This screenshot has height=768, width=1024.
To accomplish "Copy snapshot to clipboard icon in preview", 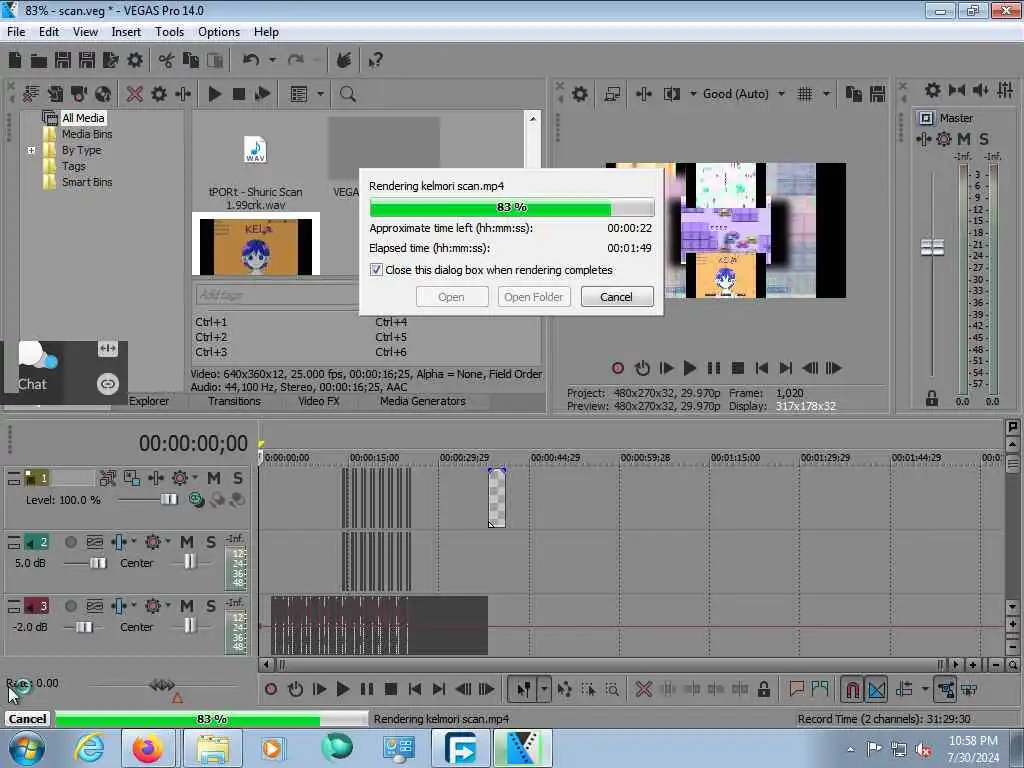I will [x=854, y=94].
